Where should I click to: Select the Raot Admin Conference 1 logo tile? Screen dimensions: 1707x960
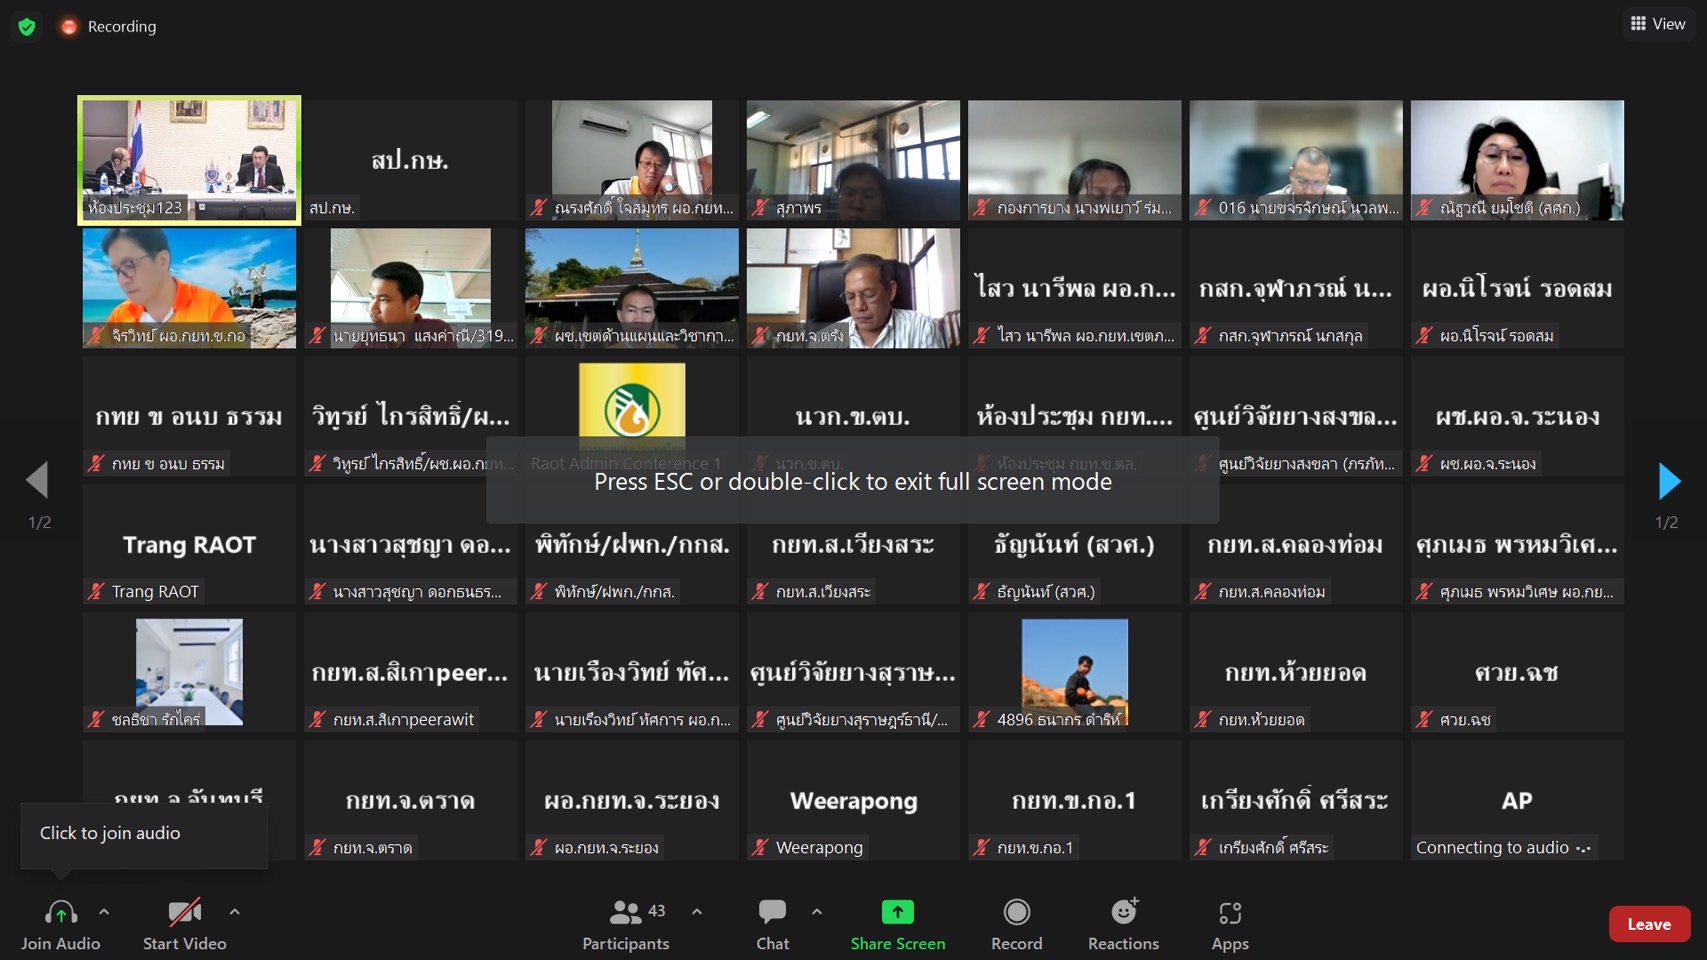tap(632, 416)
